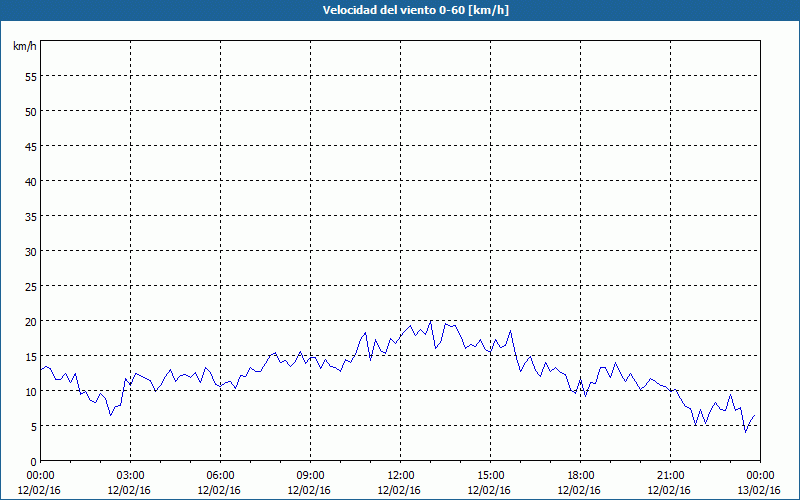Screen dimensions: 800x500
Task: Click the chart title 'Velocidad del viento 0-60 [km/h]'
Action: point(416,10)
